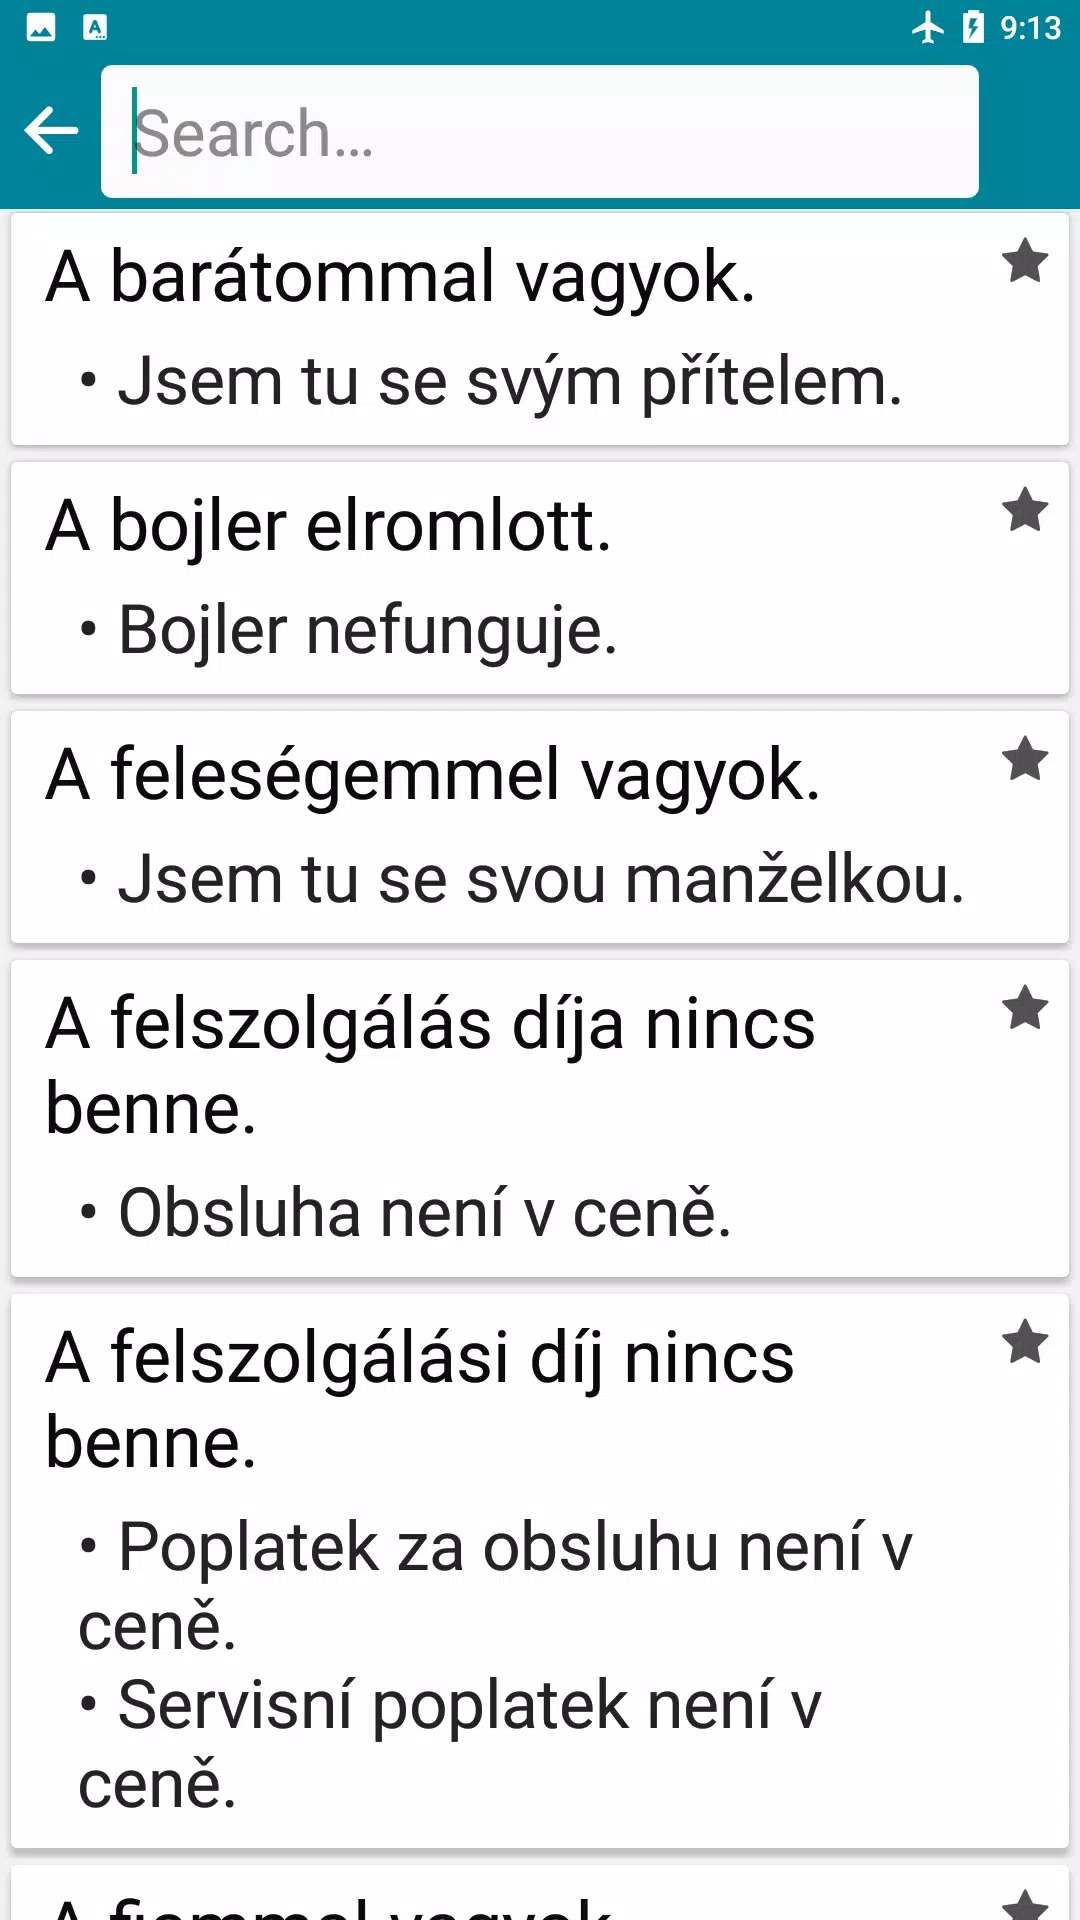Open the phrase "A barátommal vagyok."
The height and width of the screenshot is (1920, 1080).
(x=400, y=277)
